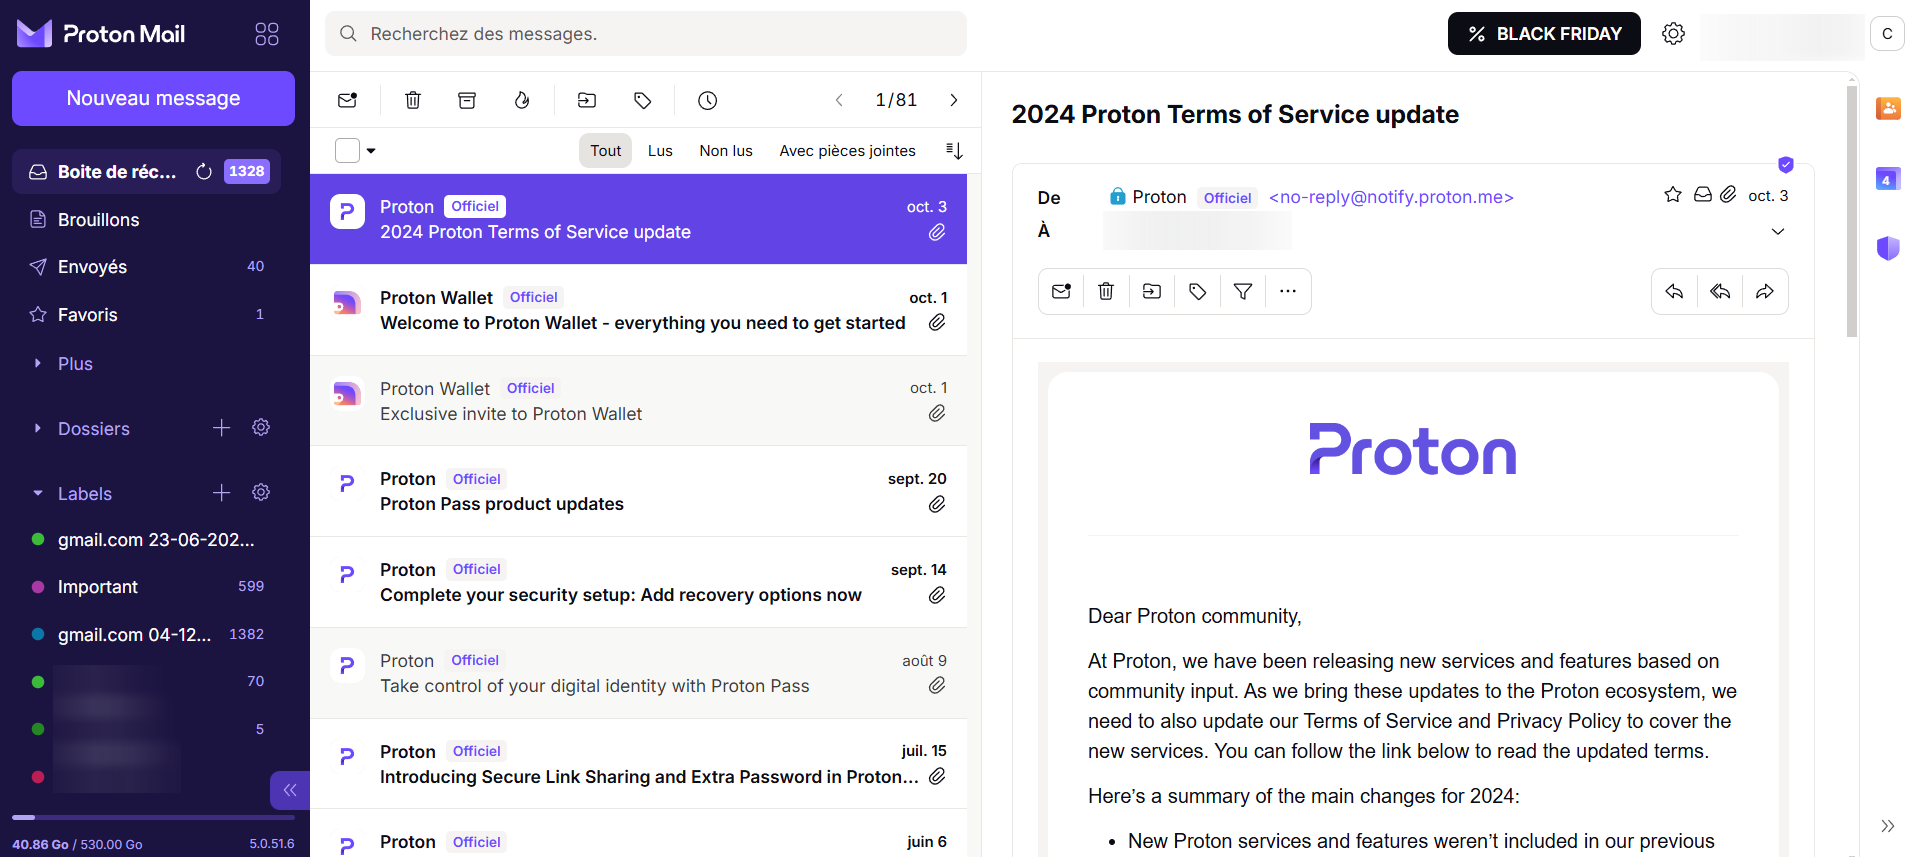
Task: Mark open message unread via envelope icon
Action: click(1061, 292)
